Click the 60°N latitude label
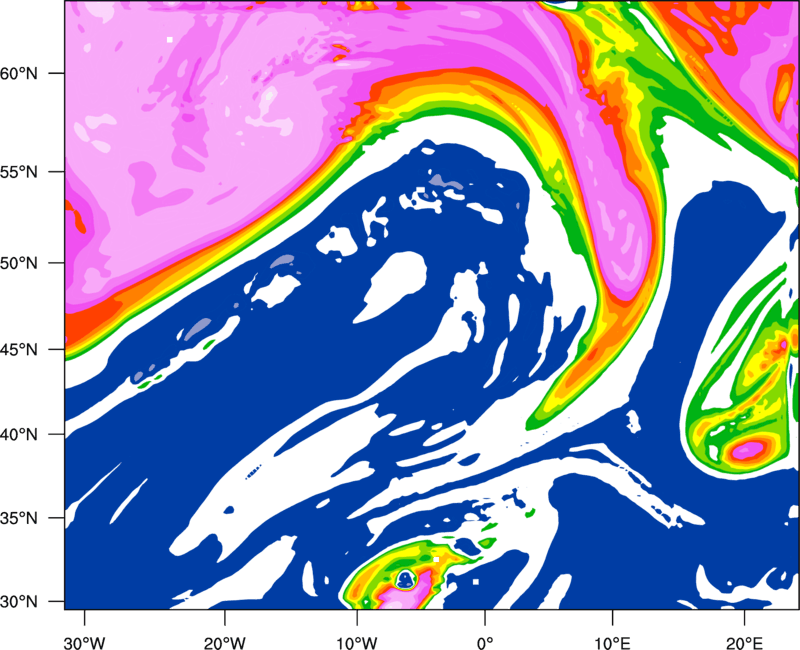 [19, 74]
